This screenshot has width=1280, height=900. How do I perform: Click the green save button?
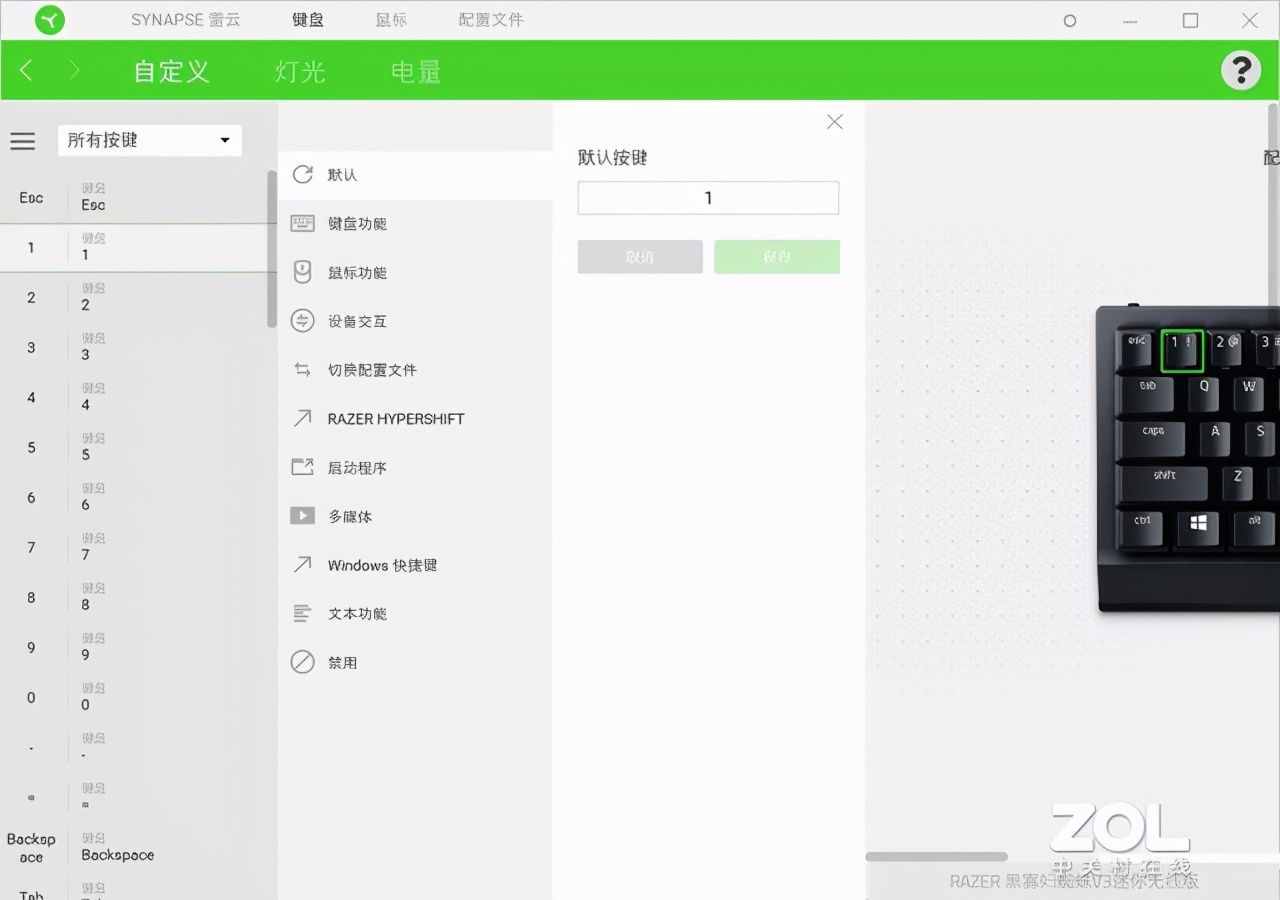(777, 257)
